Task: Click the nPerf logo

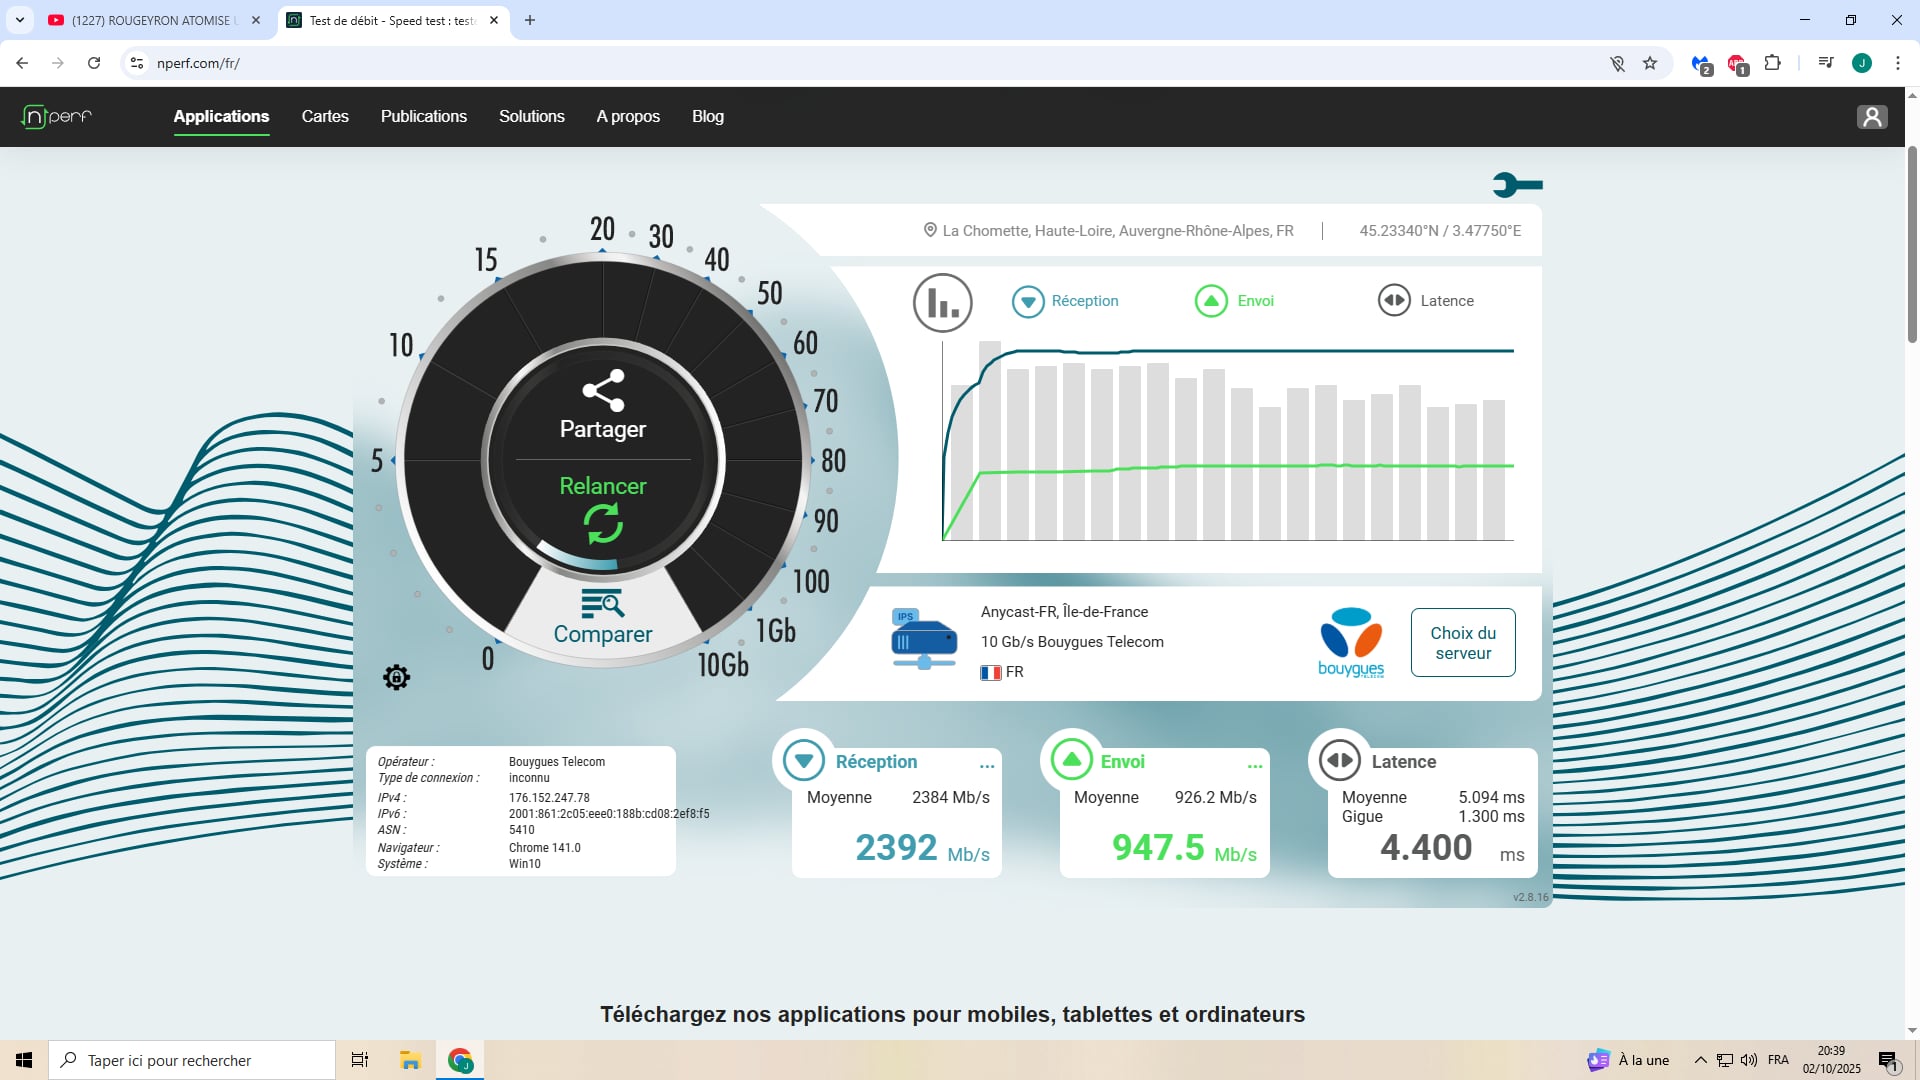Action: point(57,117)
